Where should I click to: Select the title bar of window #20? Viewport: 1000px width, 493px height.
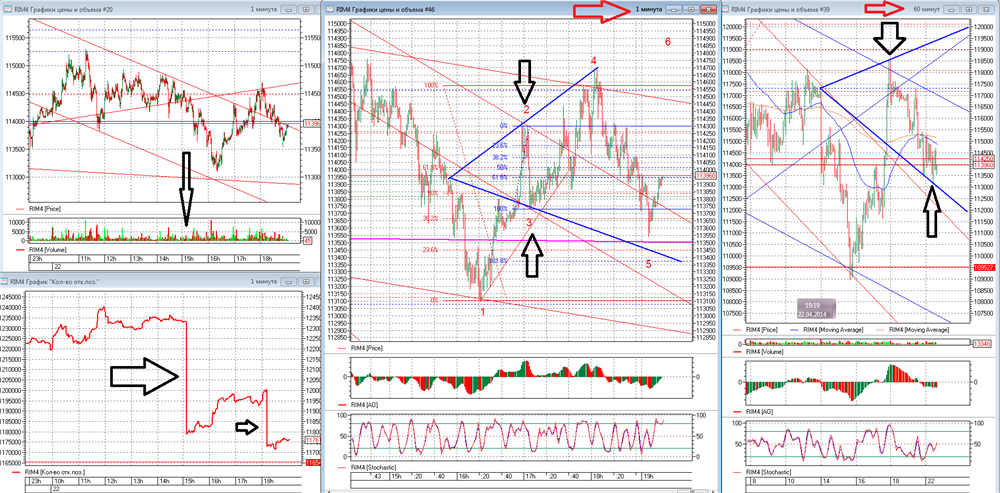(159, 10)
